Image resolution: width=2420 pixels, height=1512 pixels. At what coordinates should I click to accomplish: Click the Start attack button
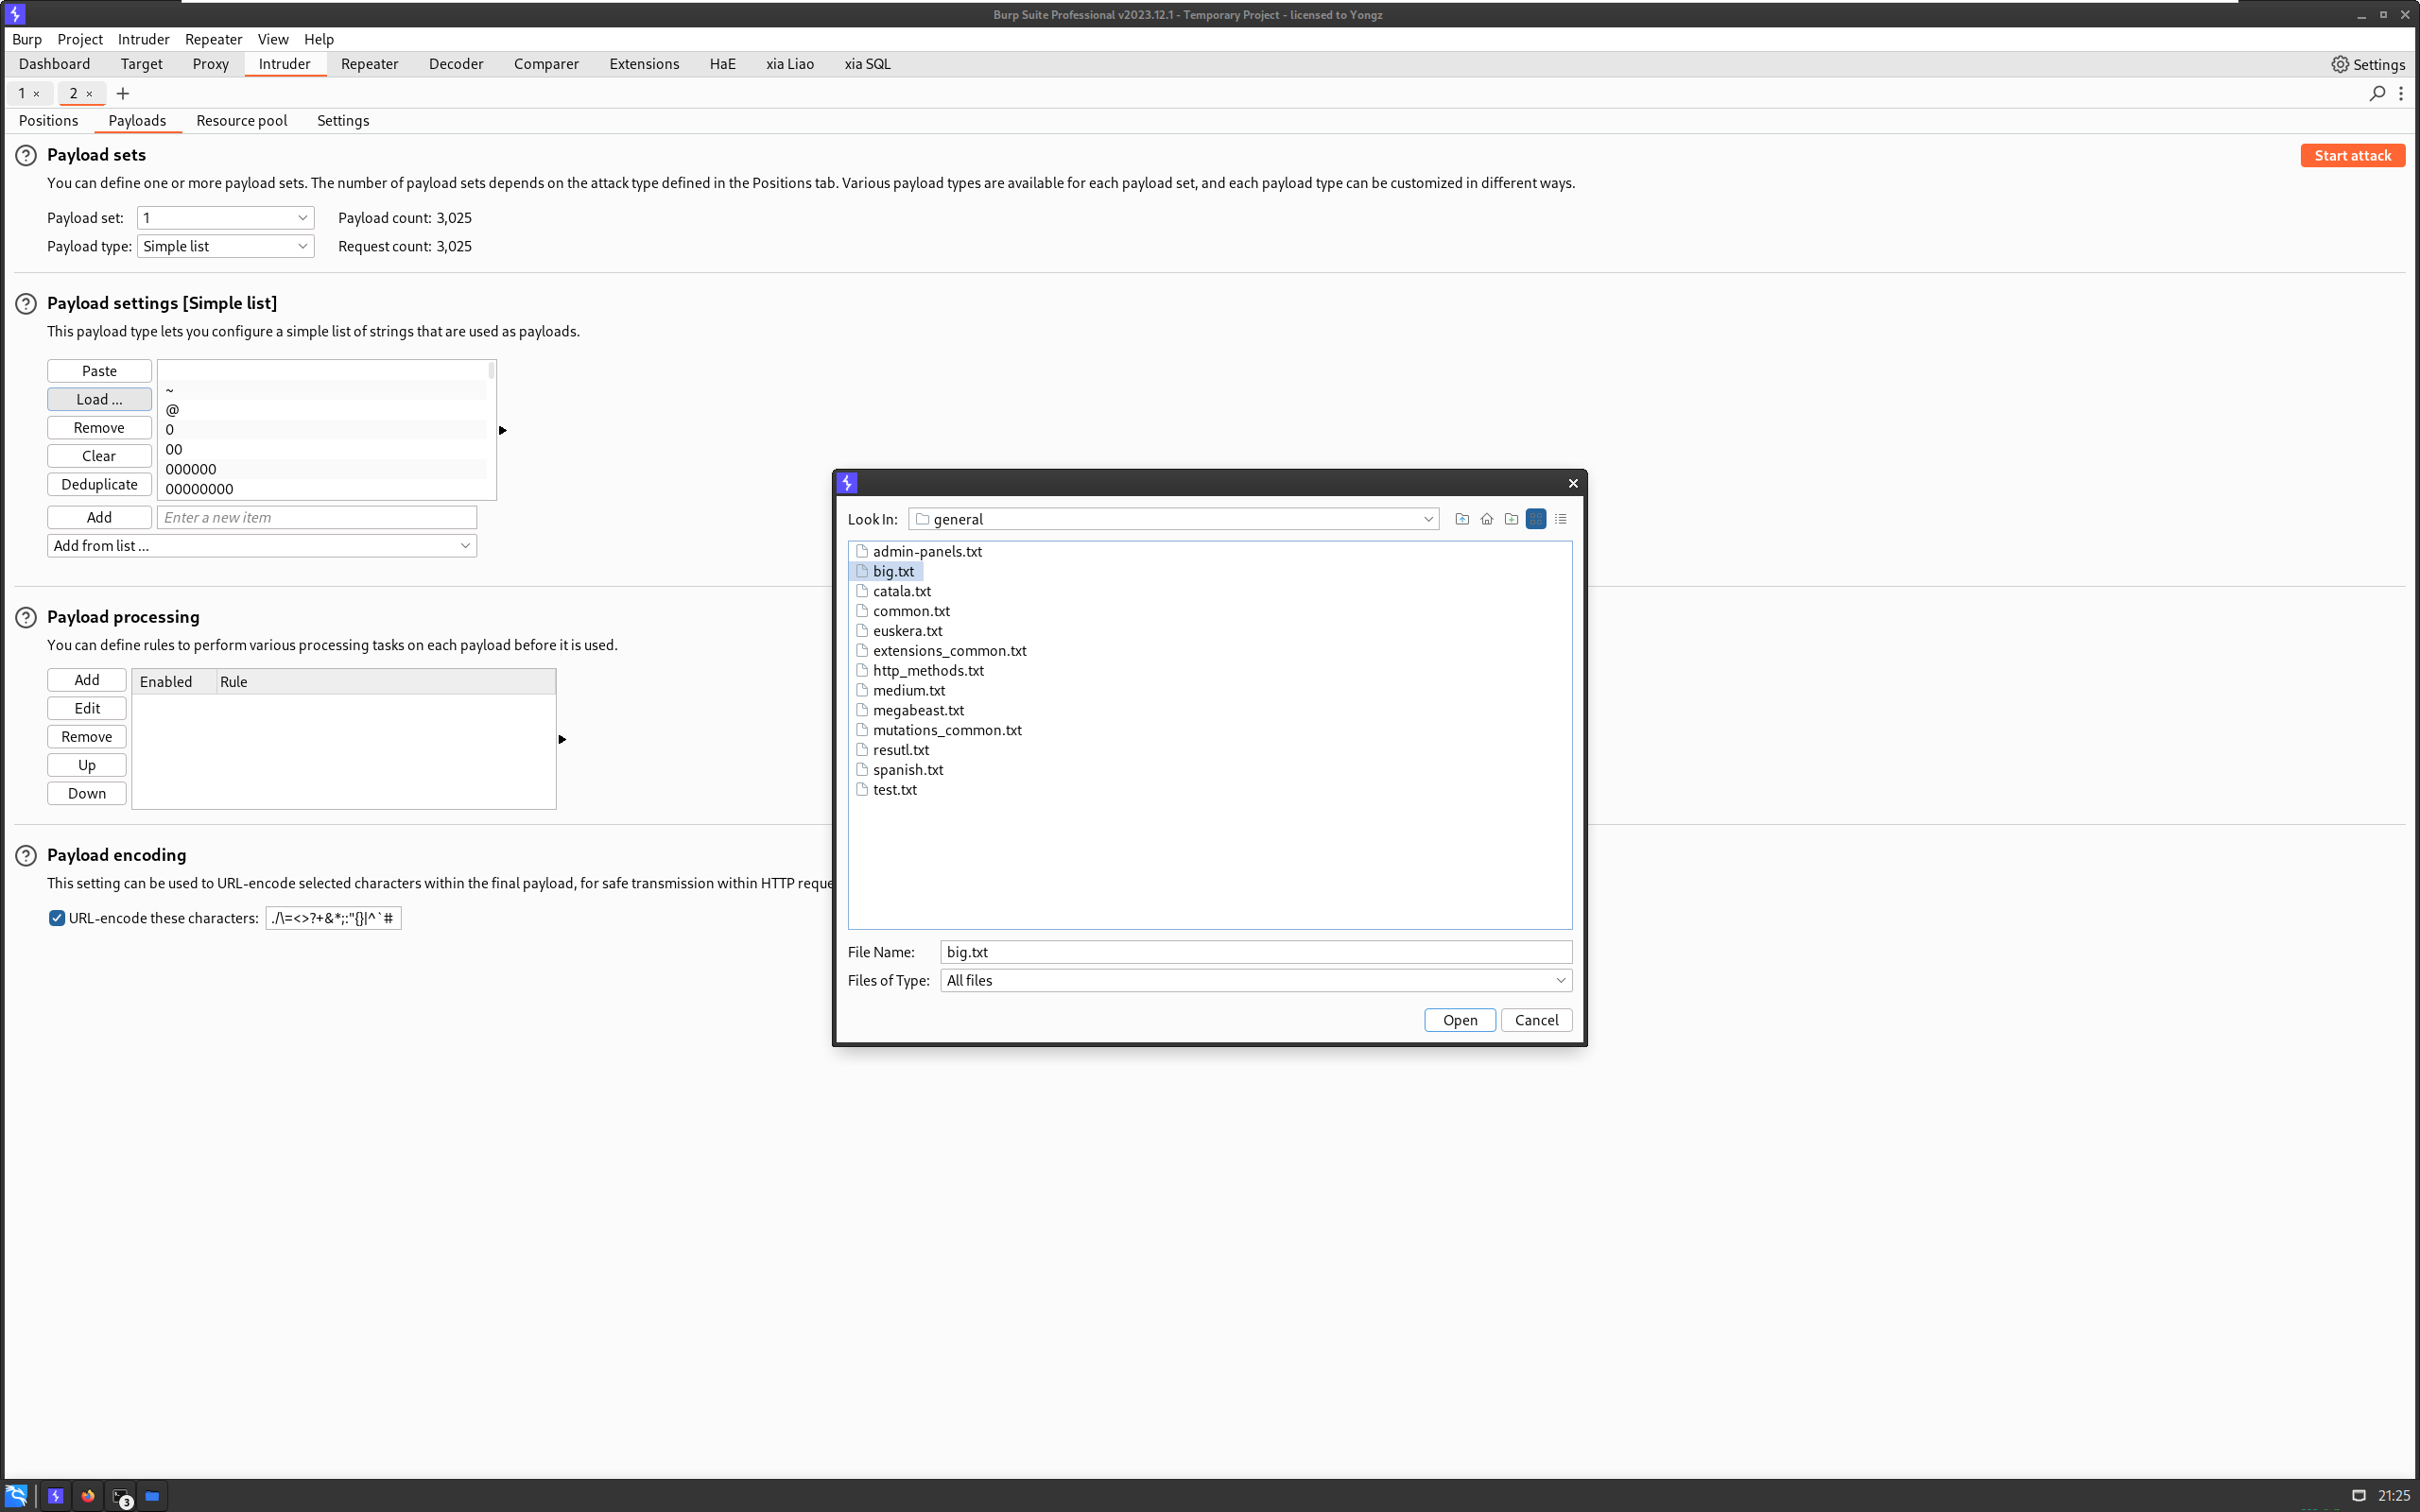2352,155
